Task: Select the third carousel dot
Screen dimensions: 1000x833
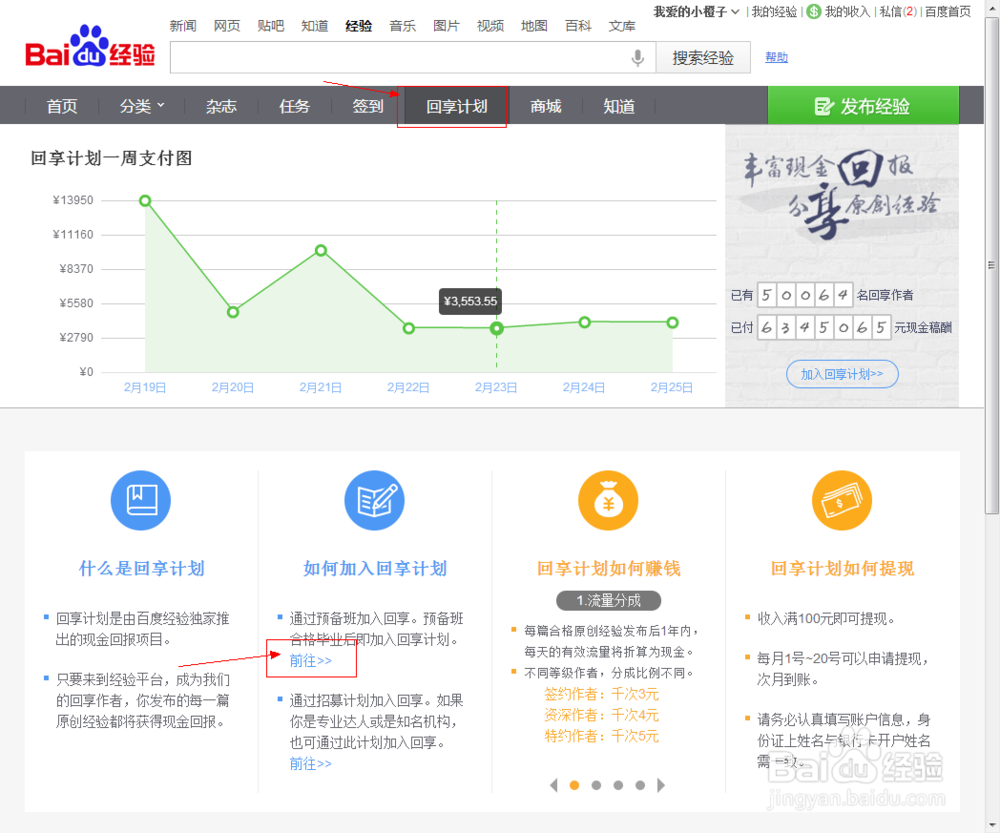Action: pyautogui.click(x=618, y=785)
